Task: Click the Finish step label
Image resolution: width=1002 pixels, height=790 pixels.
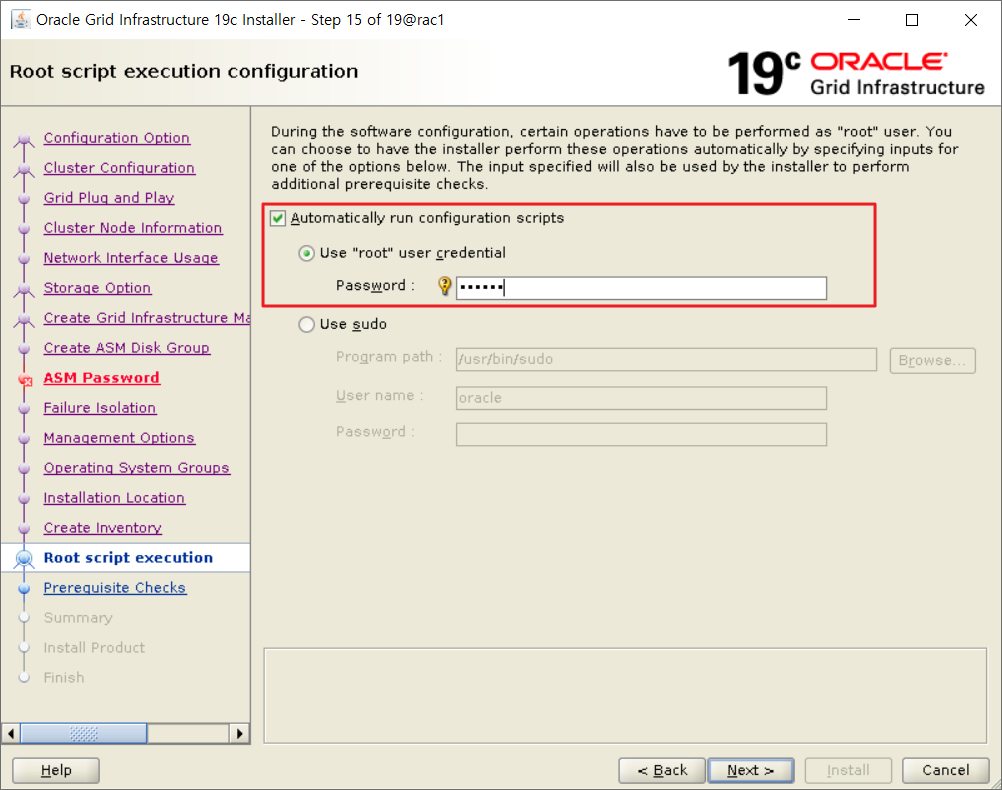Action: coord(64,678)
